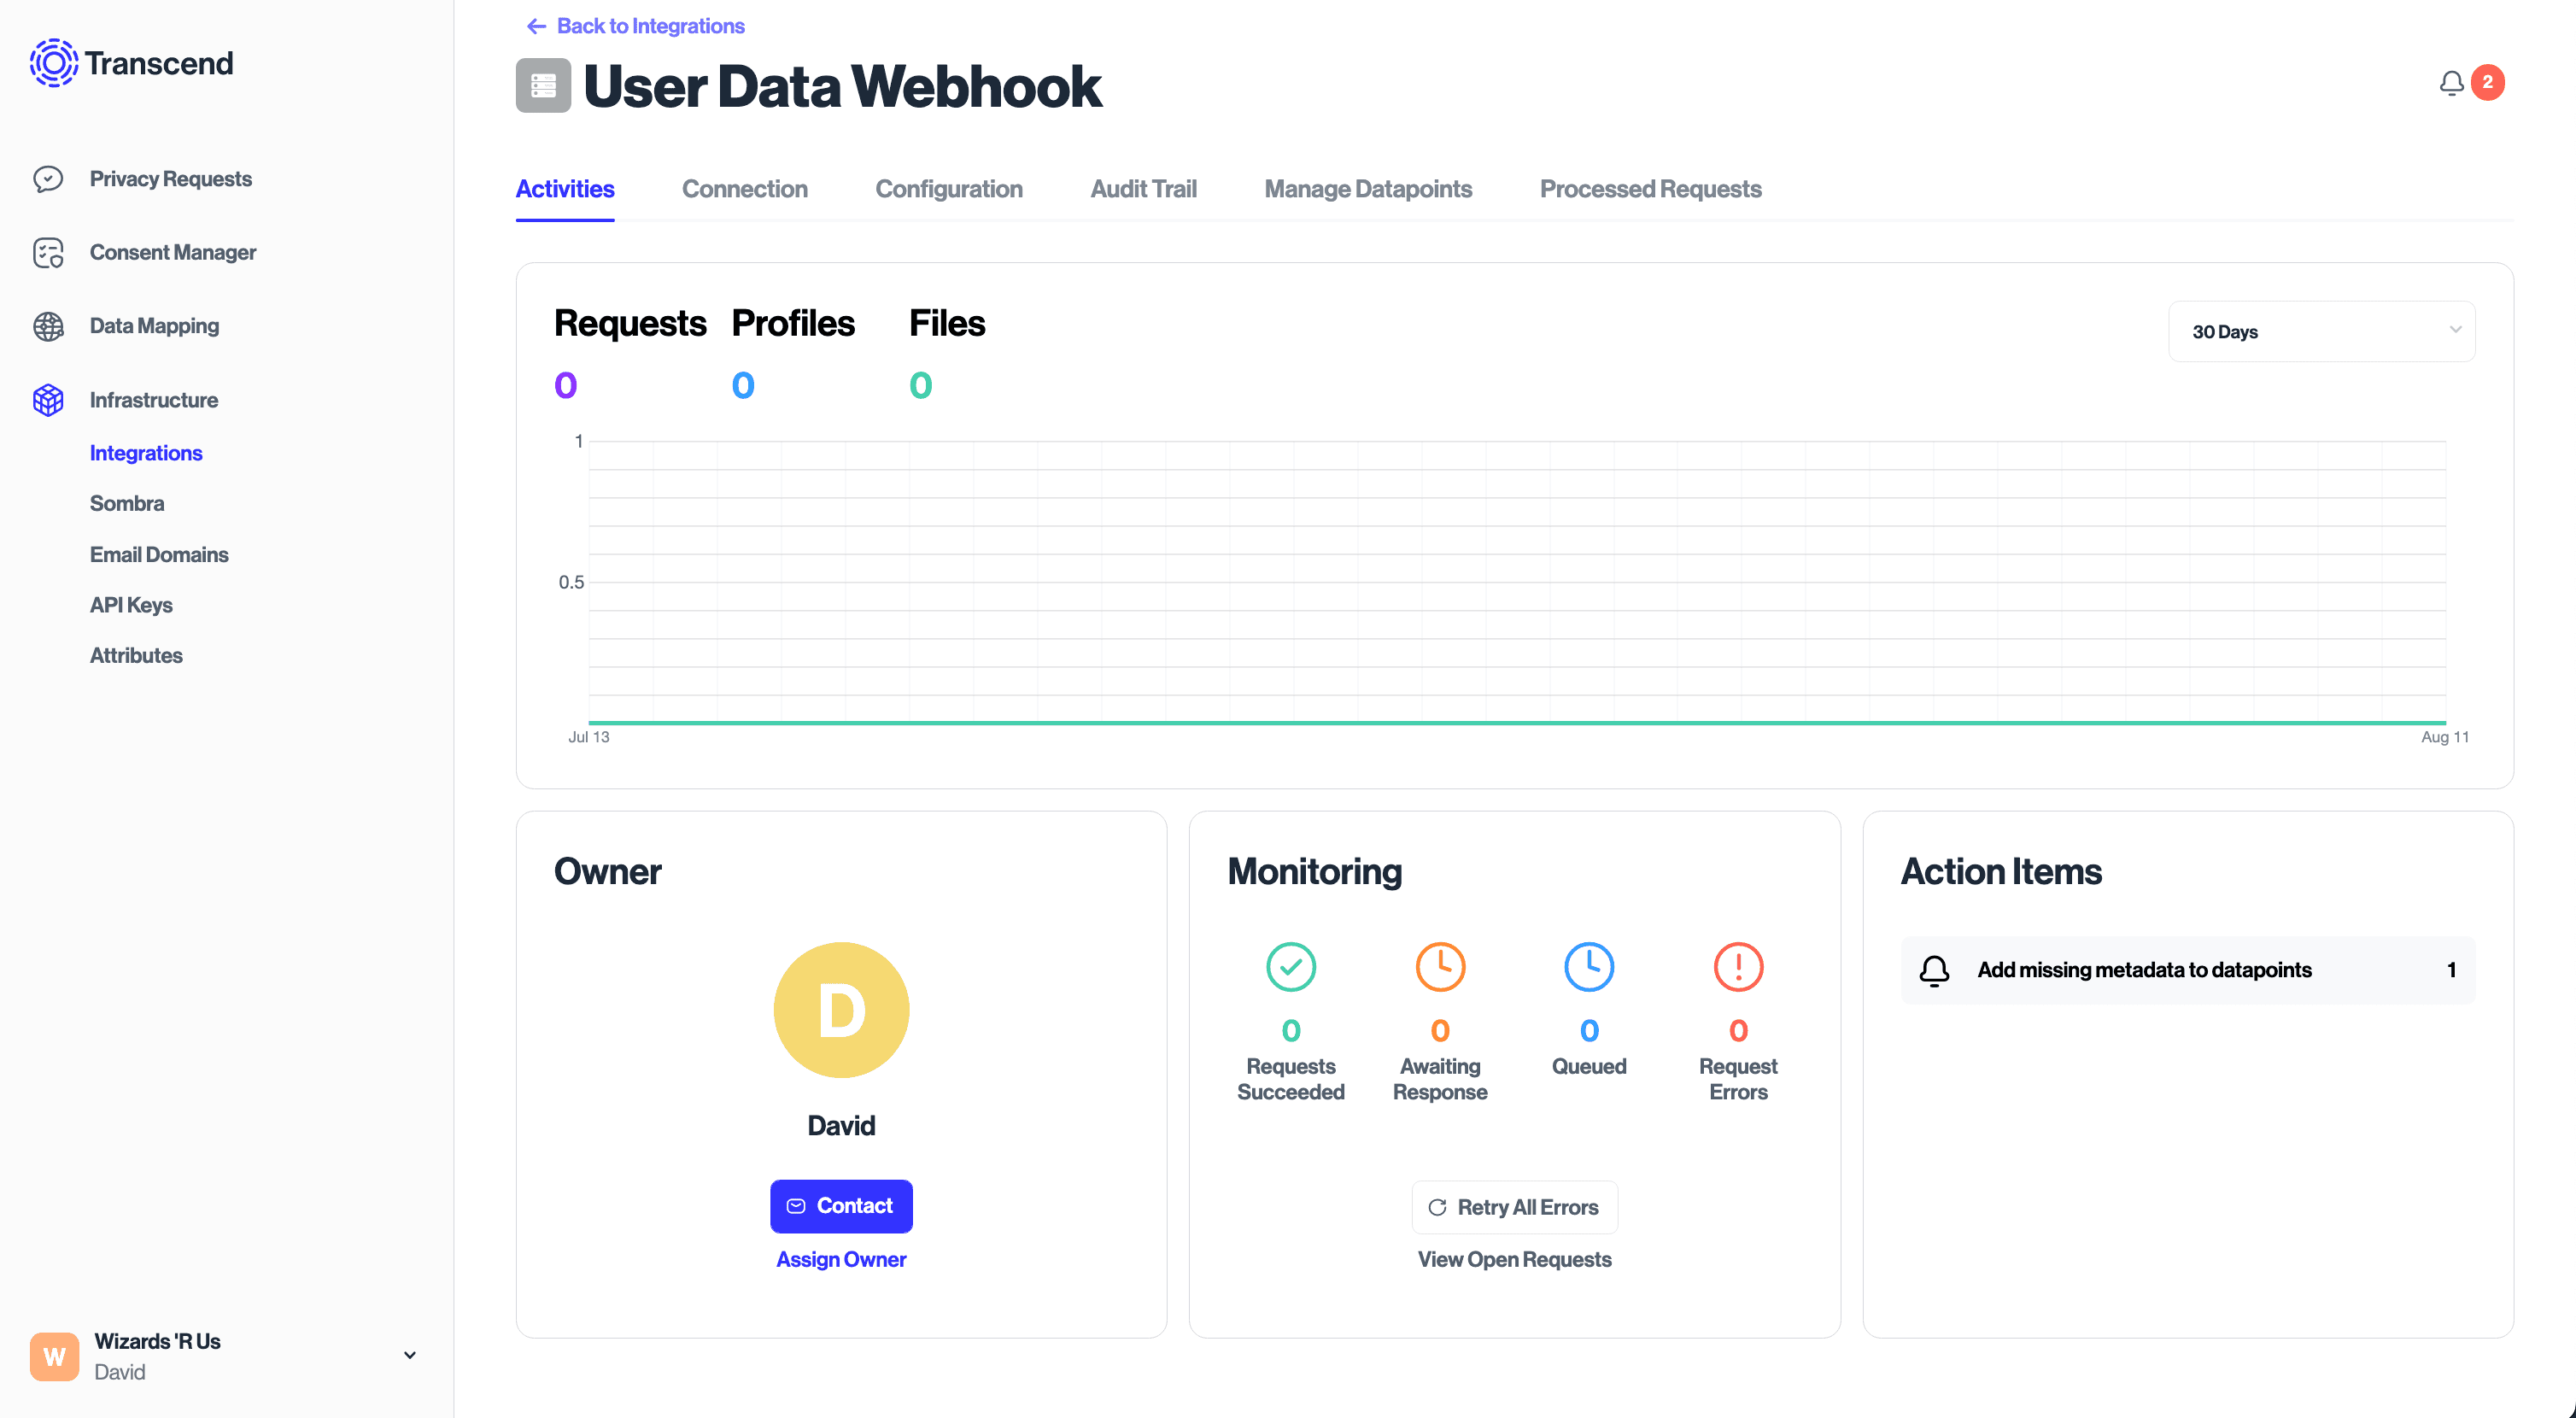Switch to the Configuration tab
Viewport: 2576px width, 1418px height.
[x=948, y=187]
